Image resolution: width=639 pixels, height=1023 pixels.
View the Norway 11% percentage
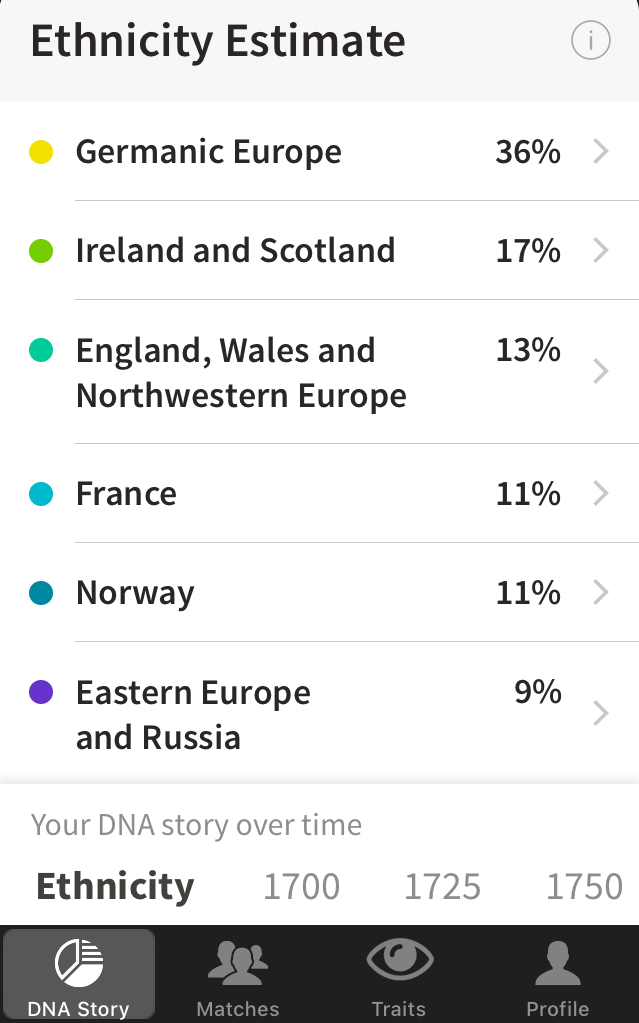click(x=528, y=593)
